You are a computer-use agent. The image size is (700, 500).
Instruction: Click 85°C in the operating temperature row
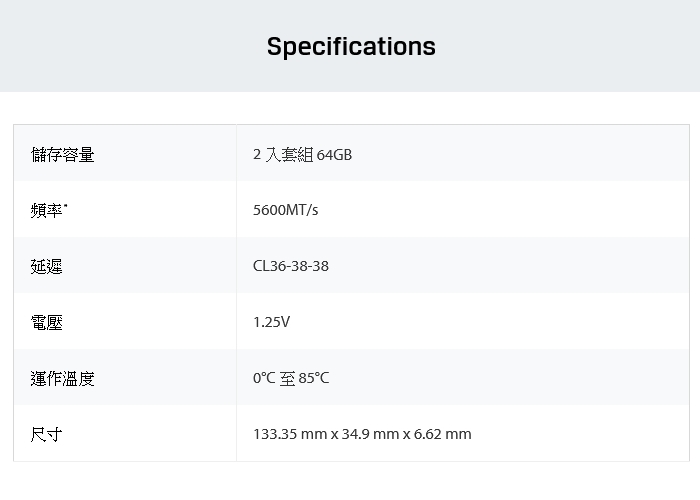313,378
